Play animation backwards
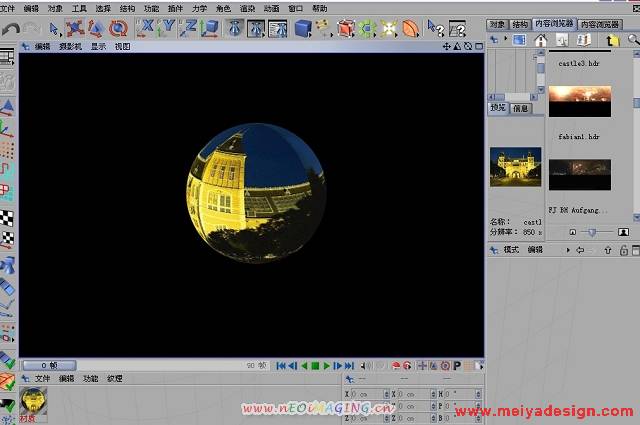The width and height of the screenshot is (640, 425). coord(304,366)
